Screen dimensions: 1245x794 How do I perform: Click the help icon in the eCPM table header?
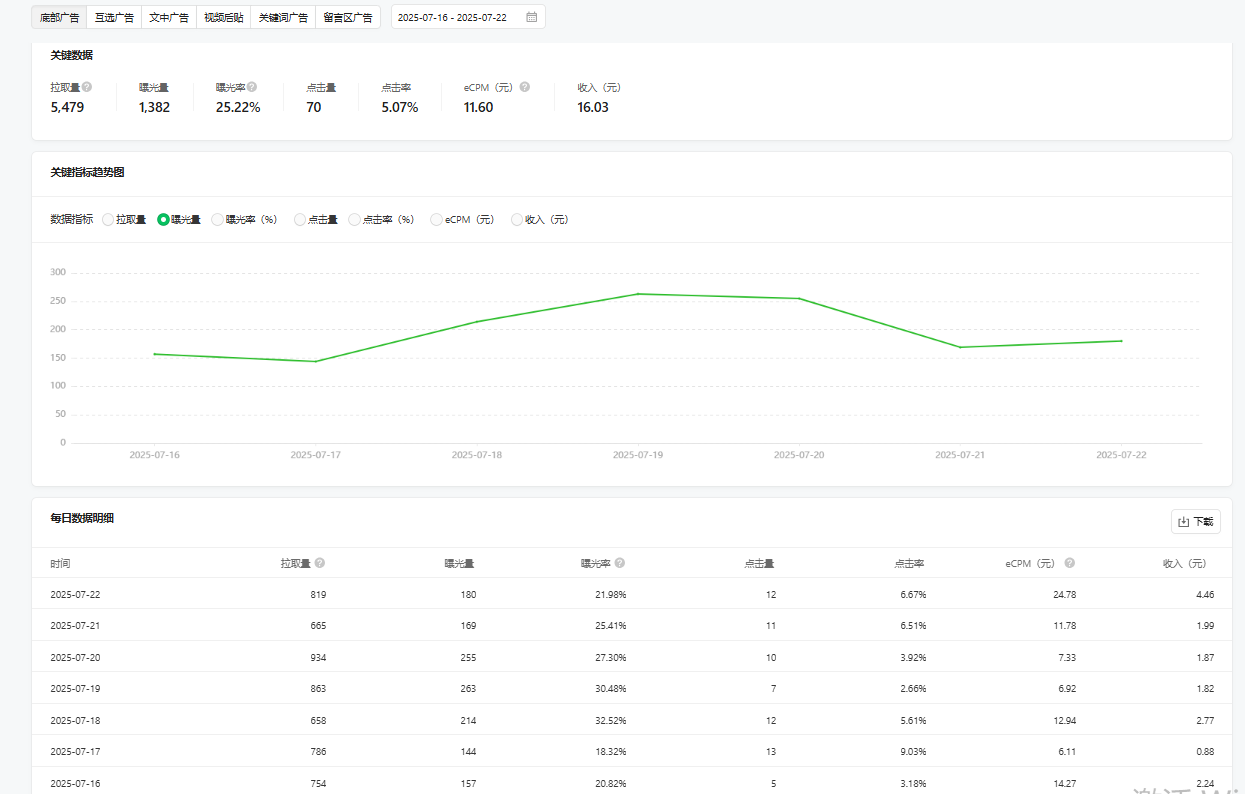[1070, 563]
